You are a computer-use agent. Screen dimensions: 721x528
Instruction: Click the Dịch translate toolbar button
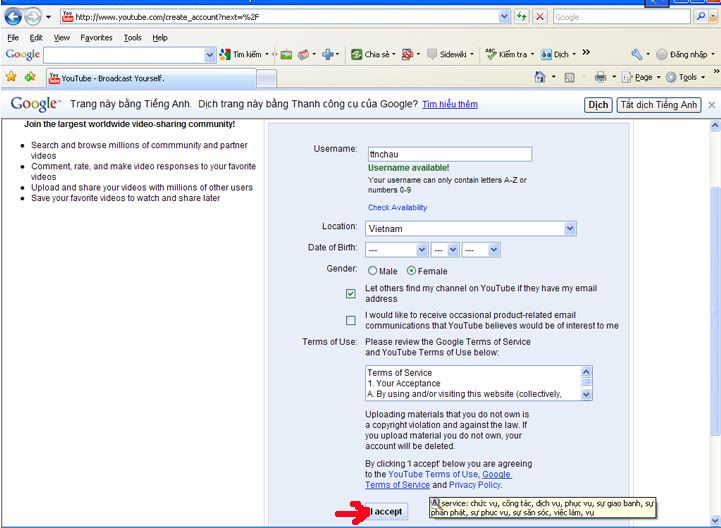tap(555, 54)
